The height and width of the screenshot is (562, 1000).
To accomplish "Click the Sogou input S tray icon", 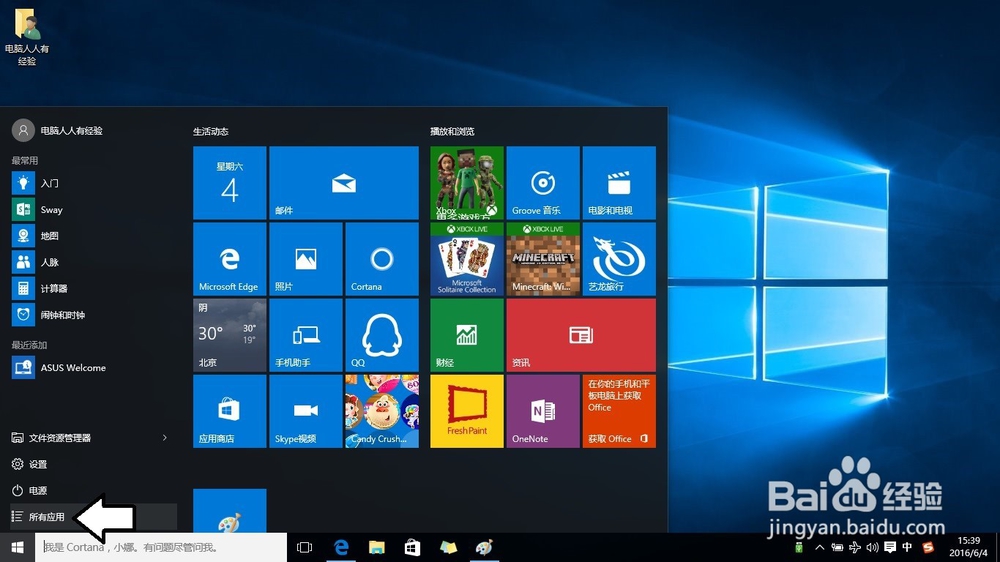I will point(928,547).
